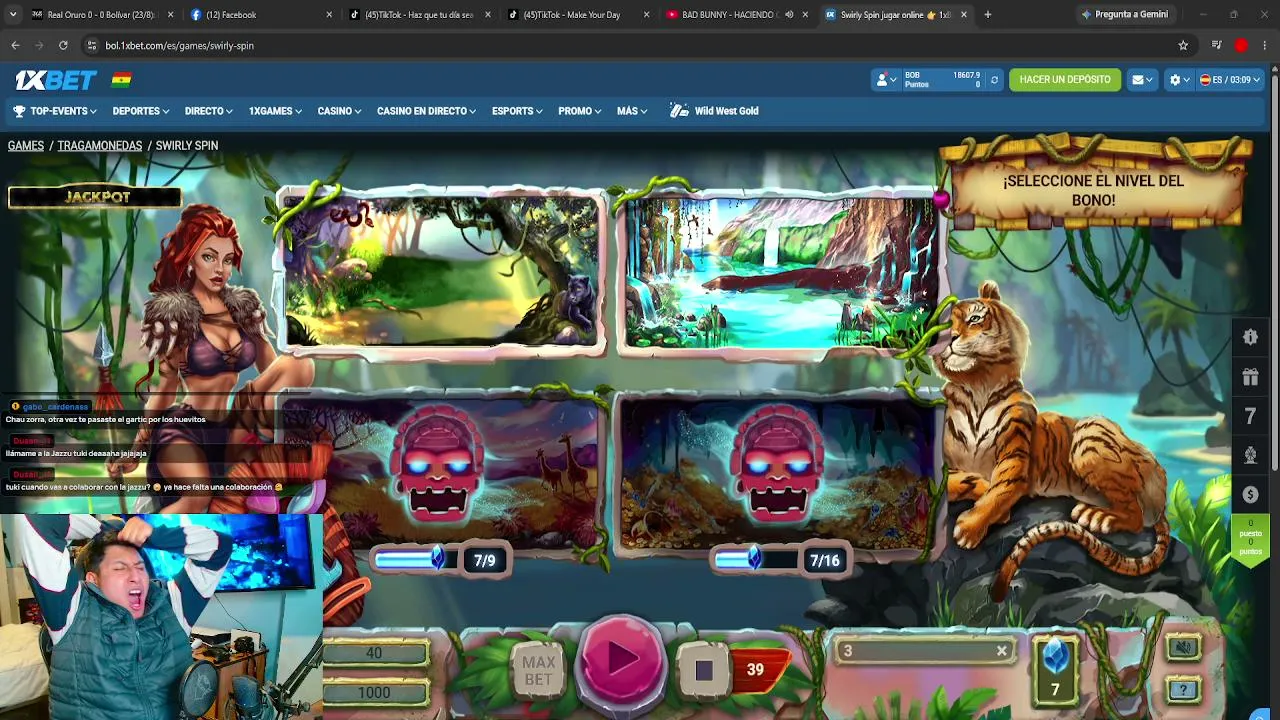
Task: Expand the CASINO dropdown
Action: tap(339, 111)
